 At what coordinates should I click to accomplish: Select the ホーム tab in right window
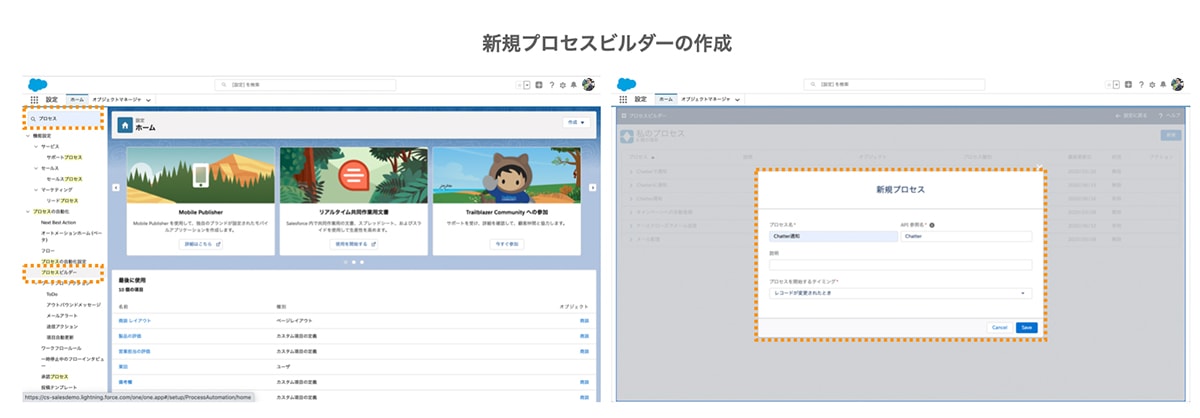(x=666, y=100)
